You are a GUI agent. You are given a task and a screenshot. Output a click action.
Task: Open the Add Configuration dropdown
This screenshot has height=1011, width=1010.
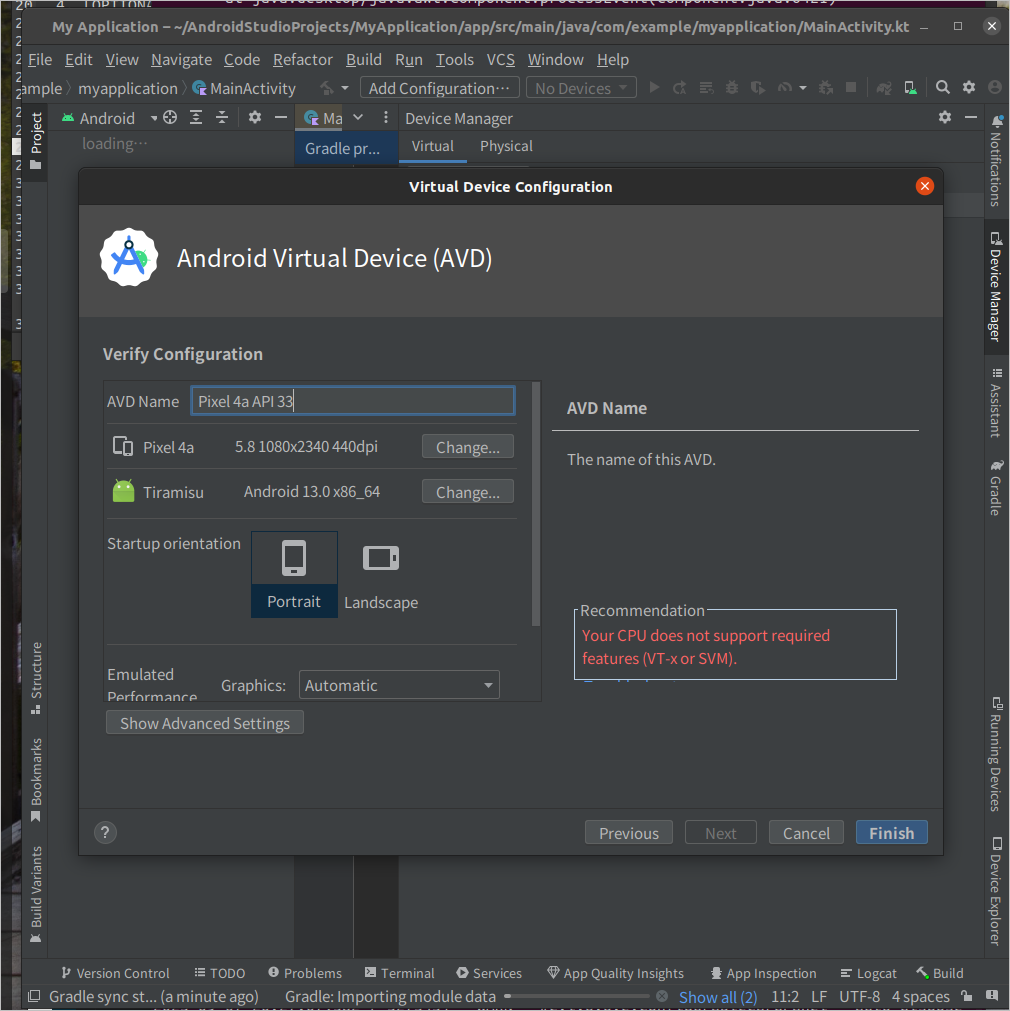(x=440, y=88)
